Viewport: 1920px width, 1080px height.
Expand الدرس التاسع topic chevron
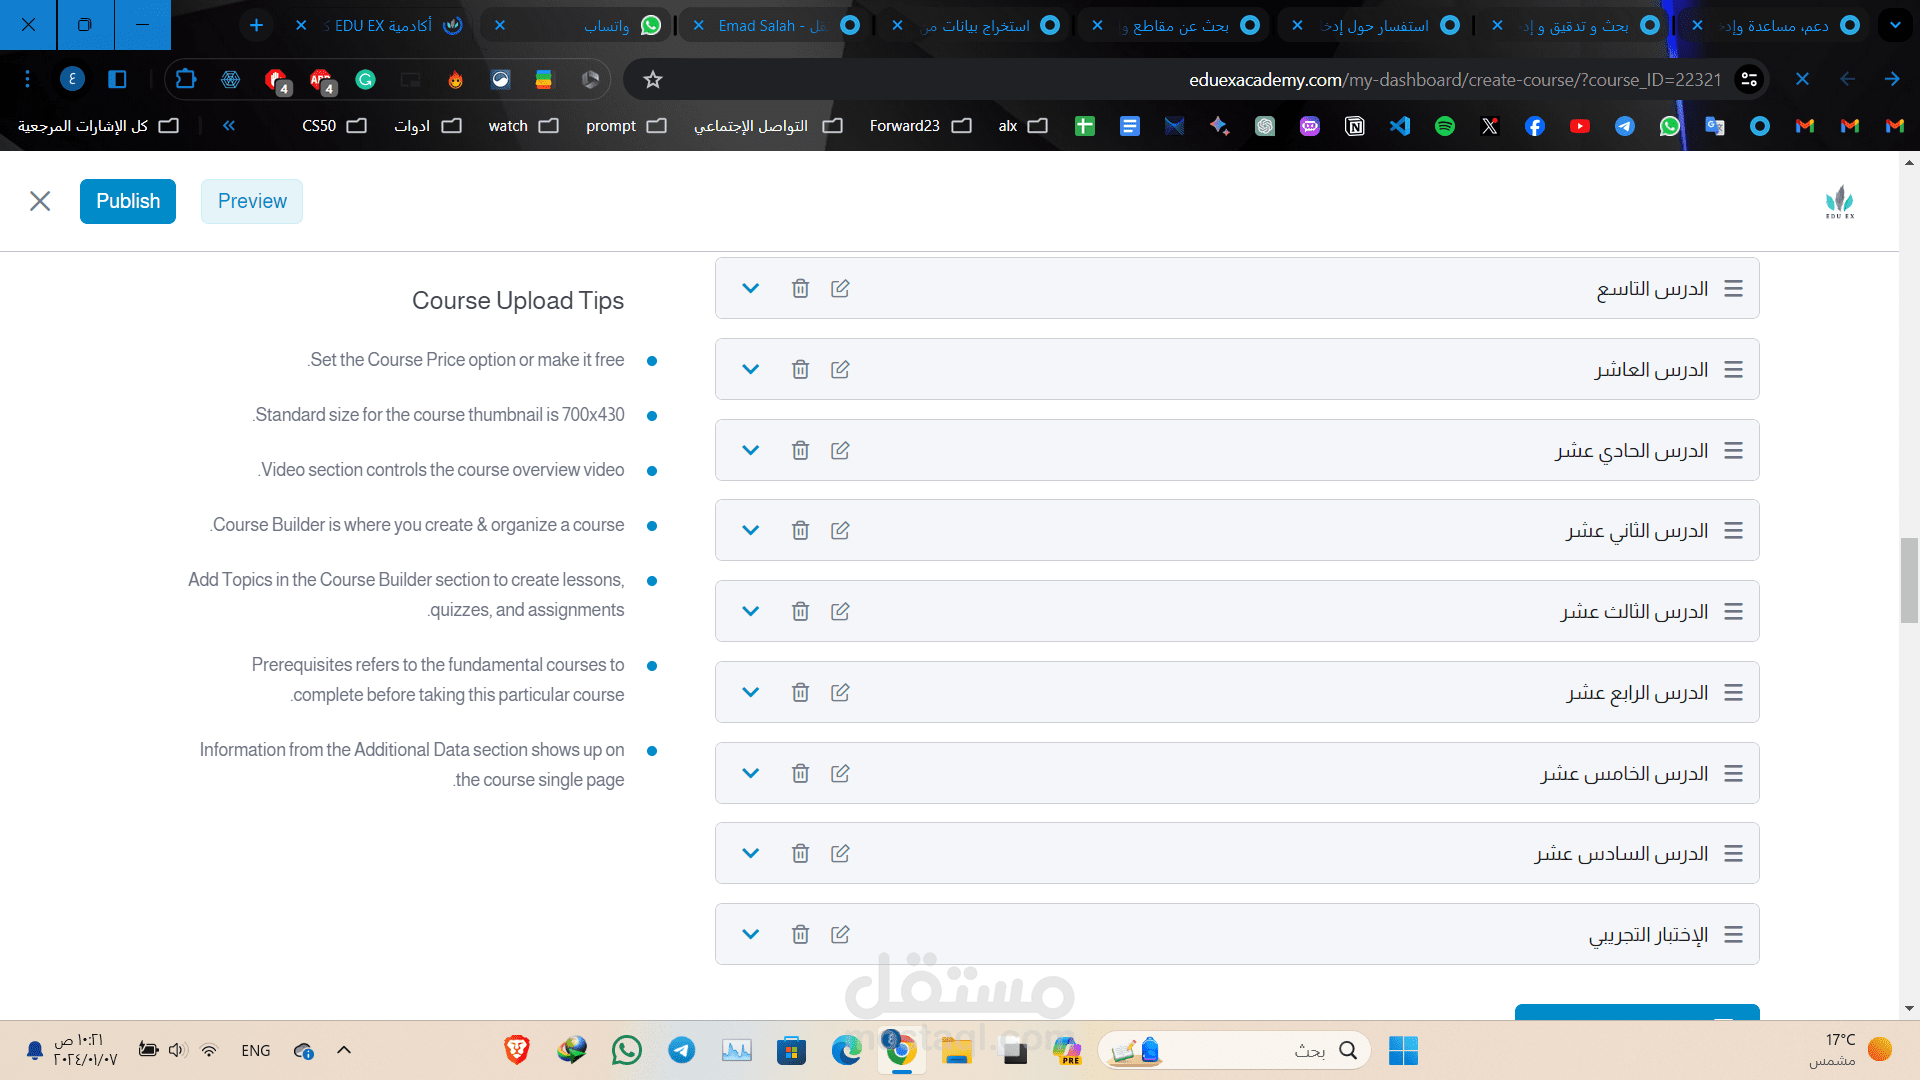point(750,289)
